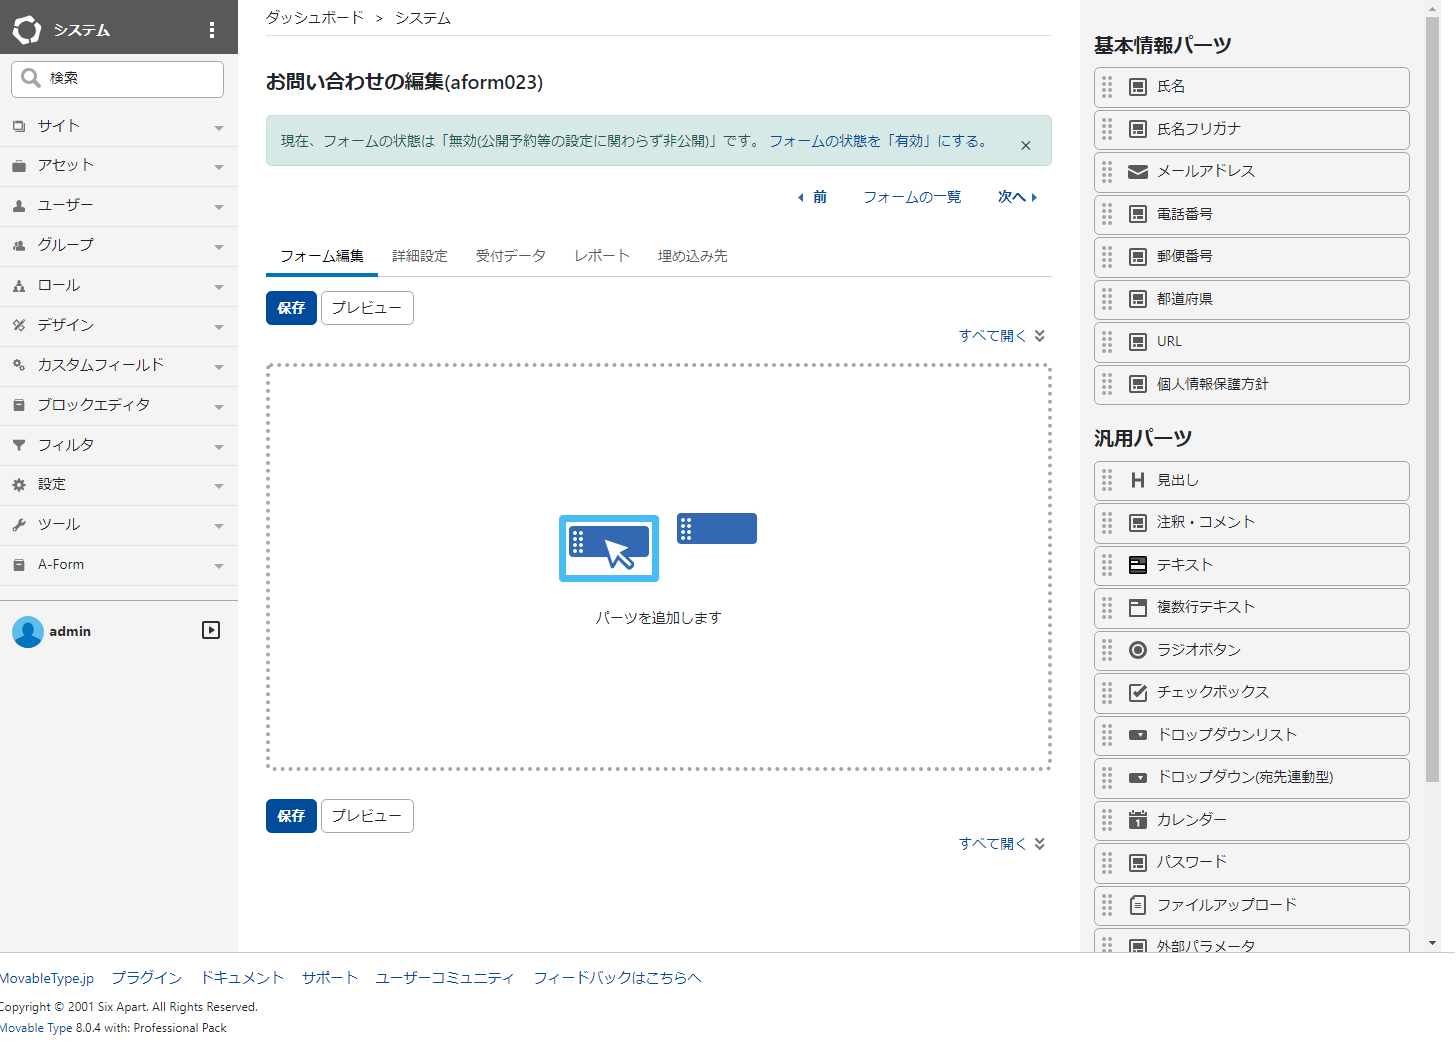
Task: Select the カレンダー part icon
Action: coord(1137,820)
